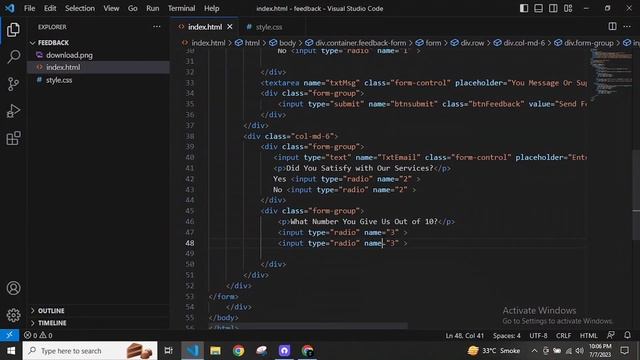Click the remote window indicator in status bar

click(x=9, y=335)
